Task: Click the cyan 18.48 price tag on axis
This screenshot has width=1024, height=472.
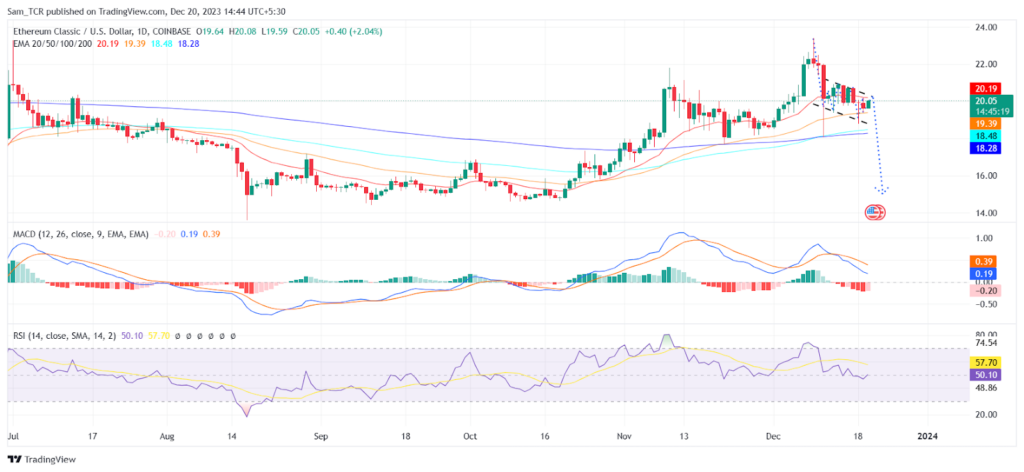Action: tap(985, 136)
